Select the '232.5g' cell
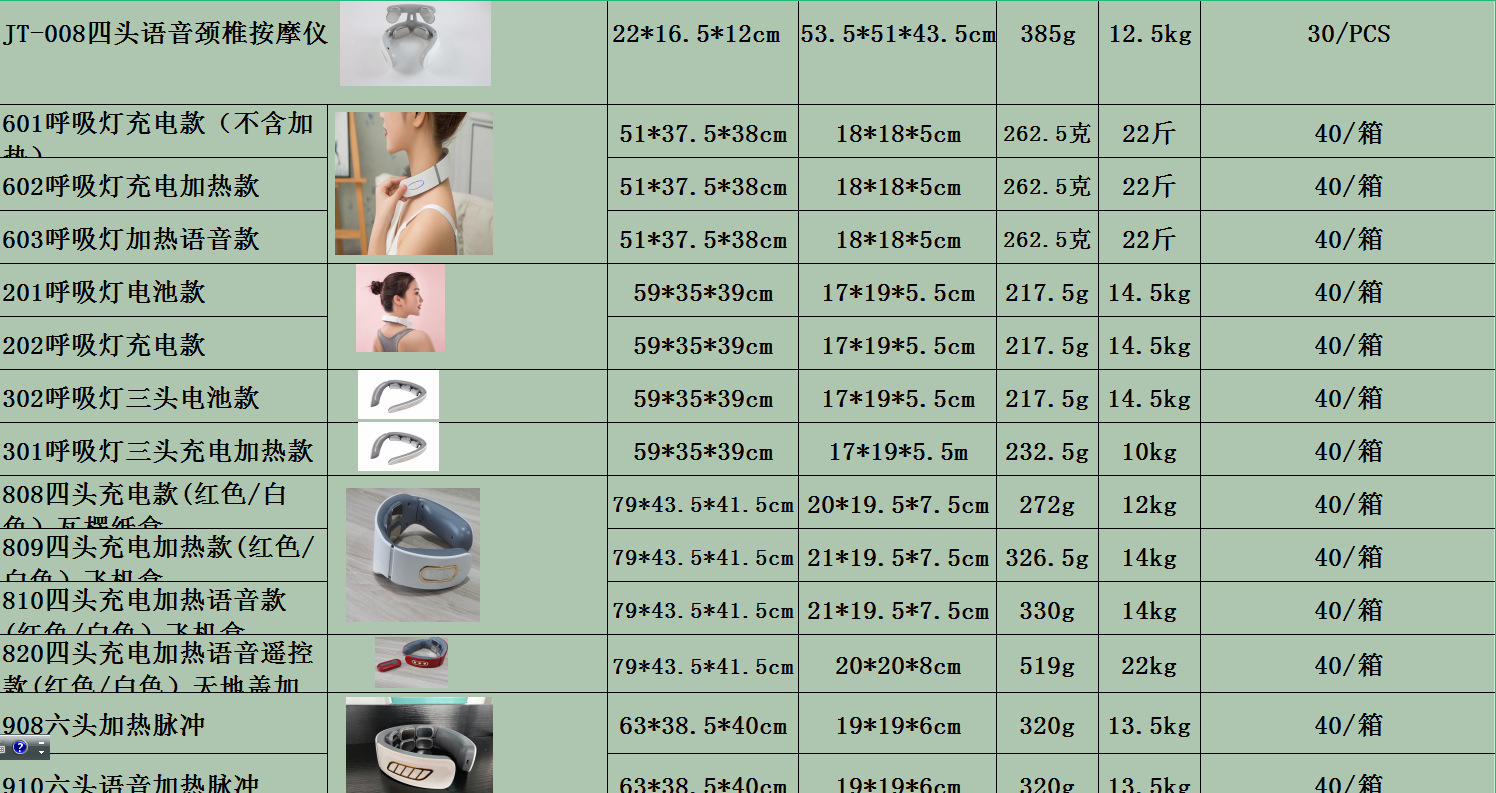Screen dimensions: 1496x793 point(1048,449)
